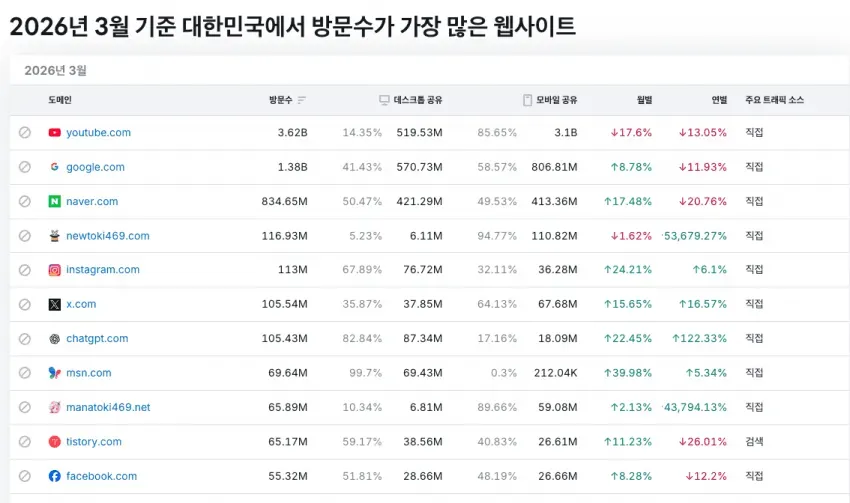The width and height of the screenshot is (850, 503).
Task: Click the Facebook favicon icon
Action: pyautogui.click(x=54, y=476)
